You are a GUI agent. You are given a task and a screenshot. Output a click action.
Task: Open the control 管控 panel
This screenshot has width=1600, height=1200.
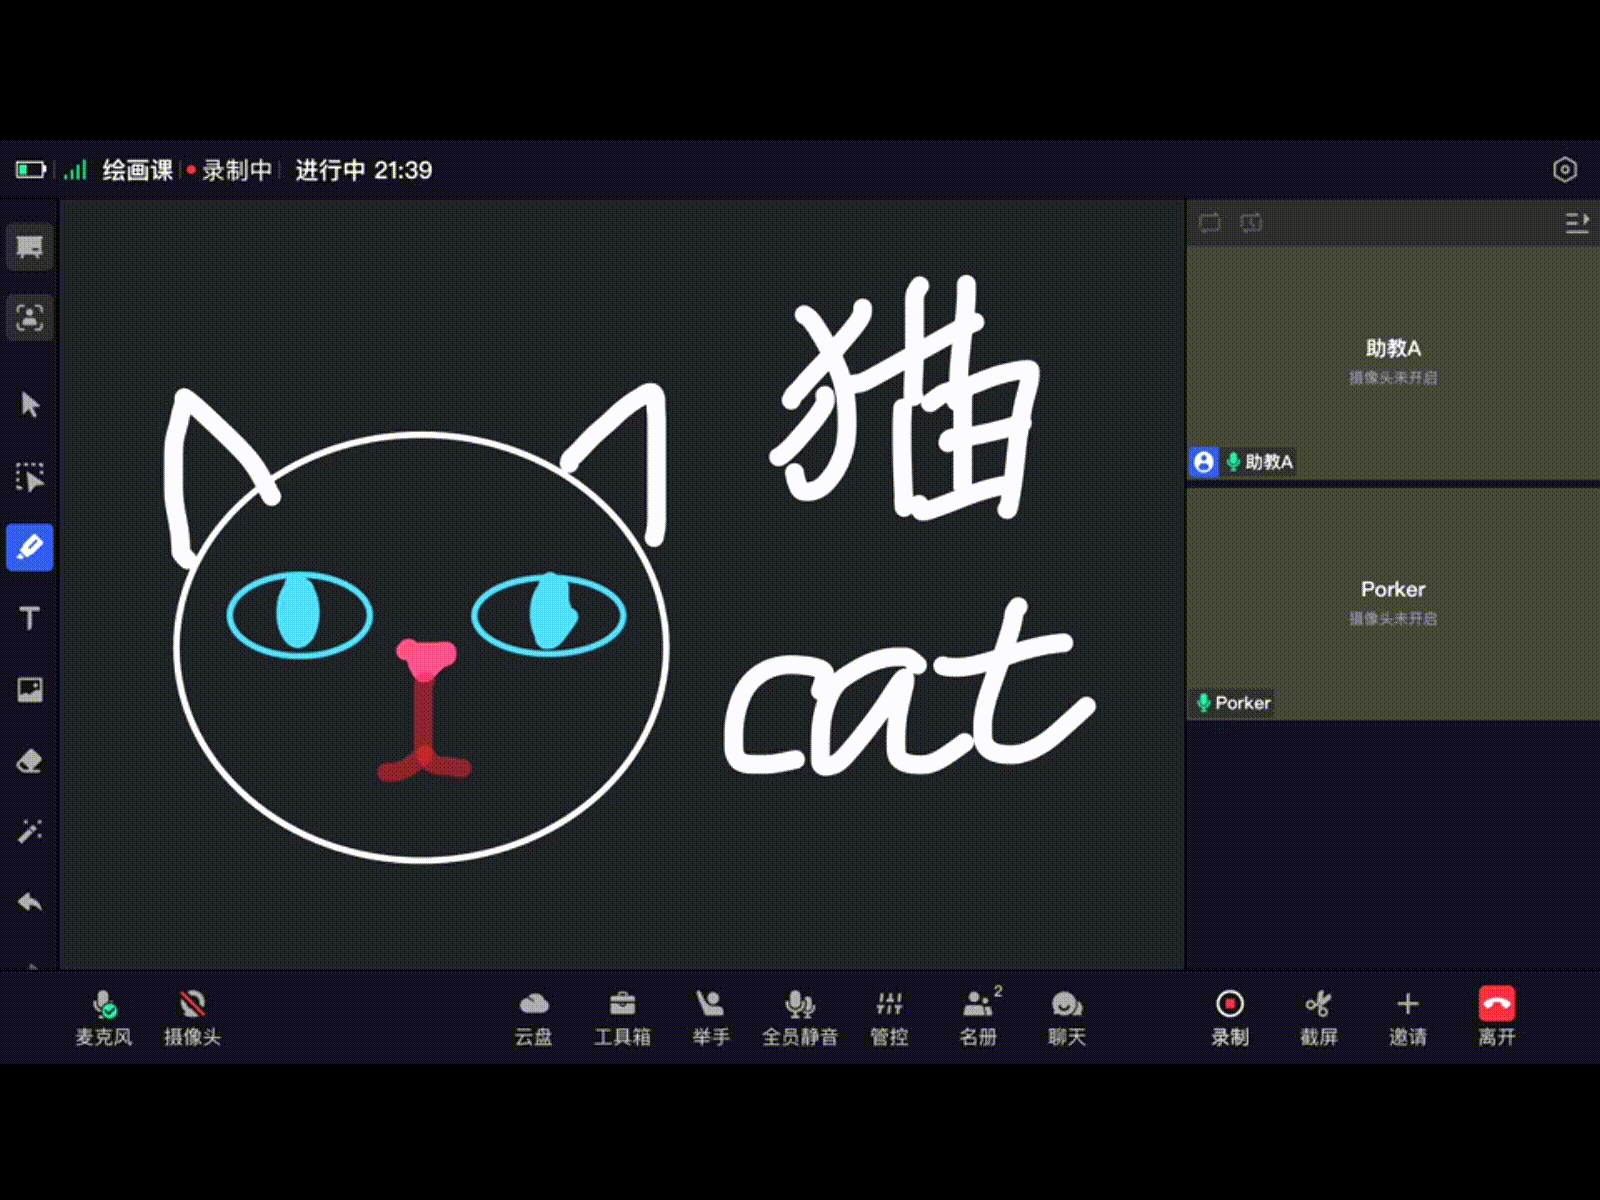tap(889, 1018)
